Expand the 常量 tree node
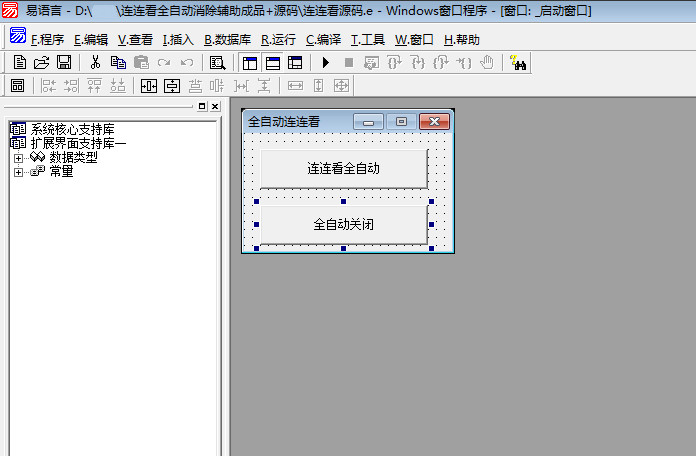Screen dimensions: 696x456 click(x=18, y=172)
